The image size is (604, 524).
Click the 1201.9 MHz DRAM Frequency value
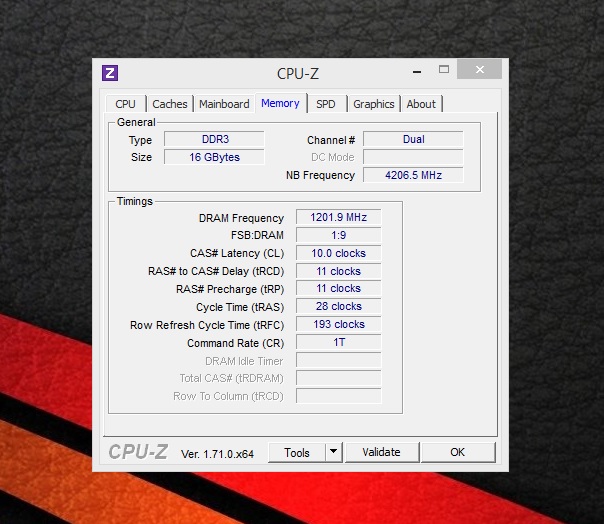(x=339, y=217)
